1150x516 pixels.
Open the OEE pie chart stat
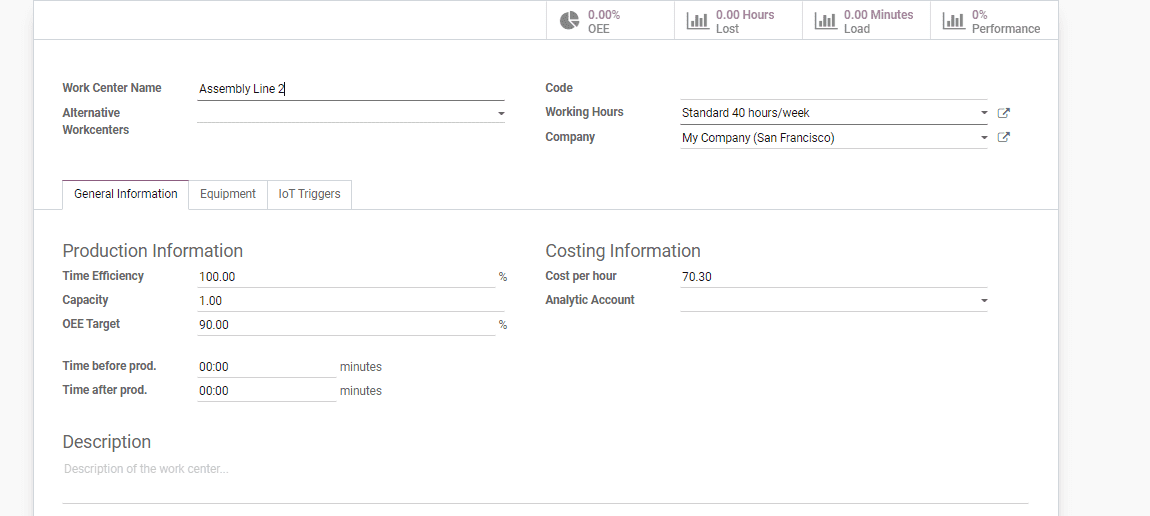[x=569, y=21]
